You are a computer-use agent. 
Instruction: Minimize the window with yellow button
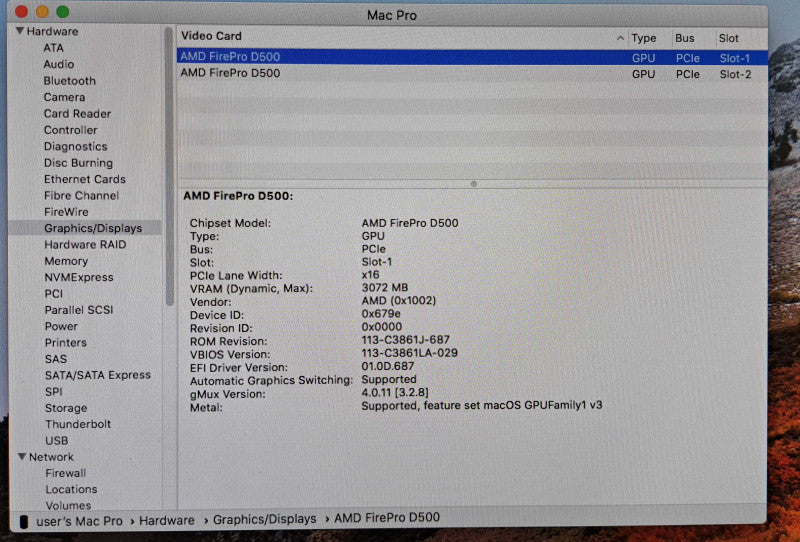coord(42,12)
